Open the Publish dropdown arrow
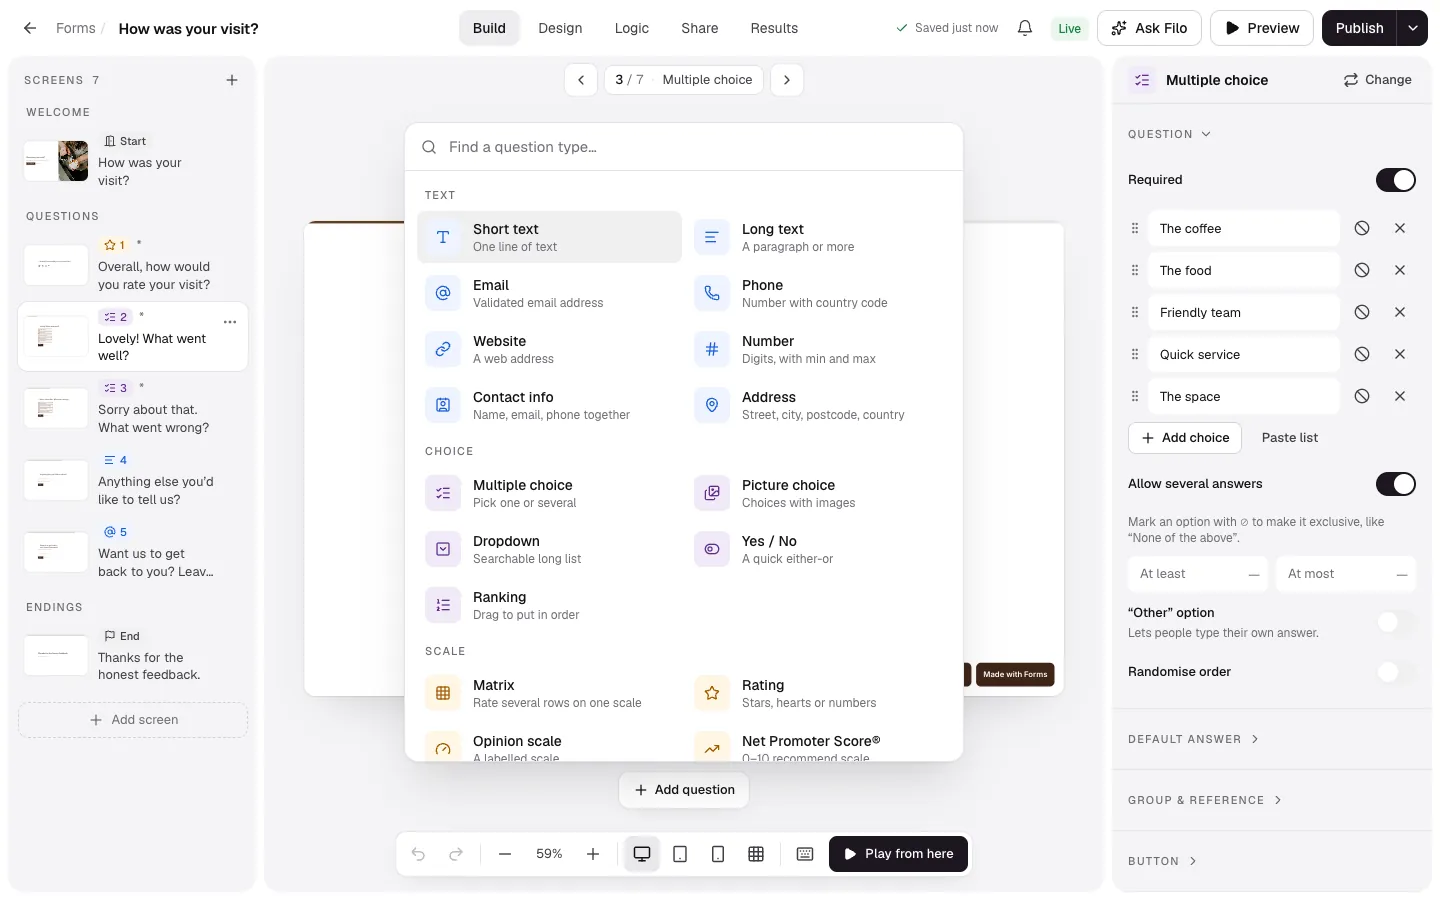The width and height of the screenshot is (1440, 900). point(1412,28)
